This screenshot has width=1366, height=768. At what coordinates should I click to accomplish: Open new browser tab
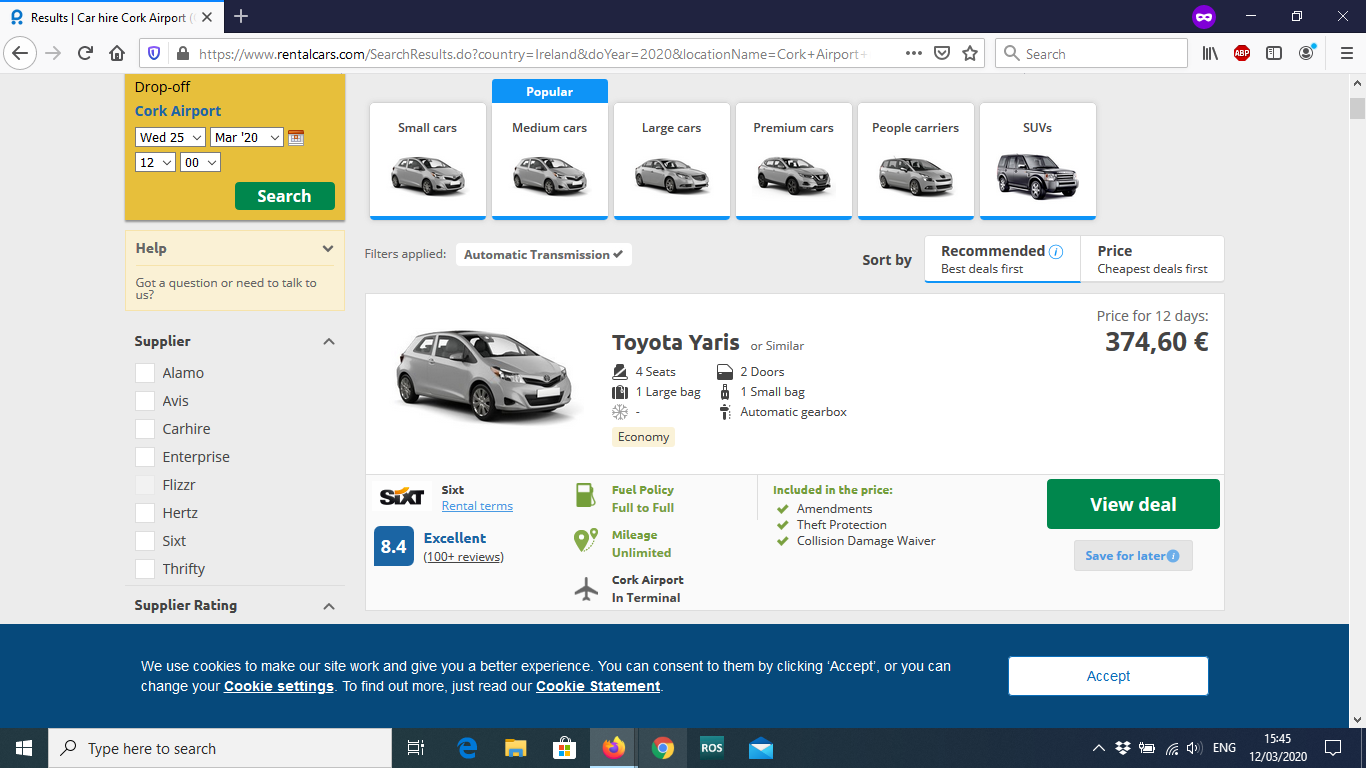pos(241,16)
